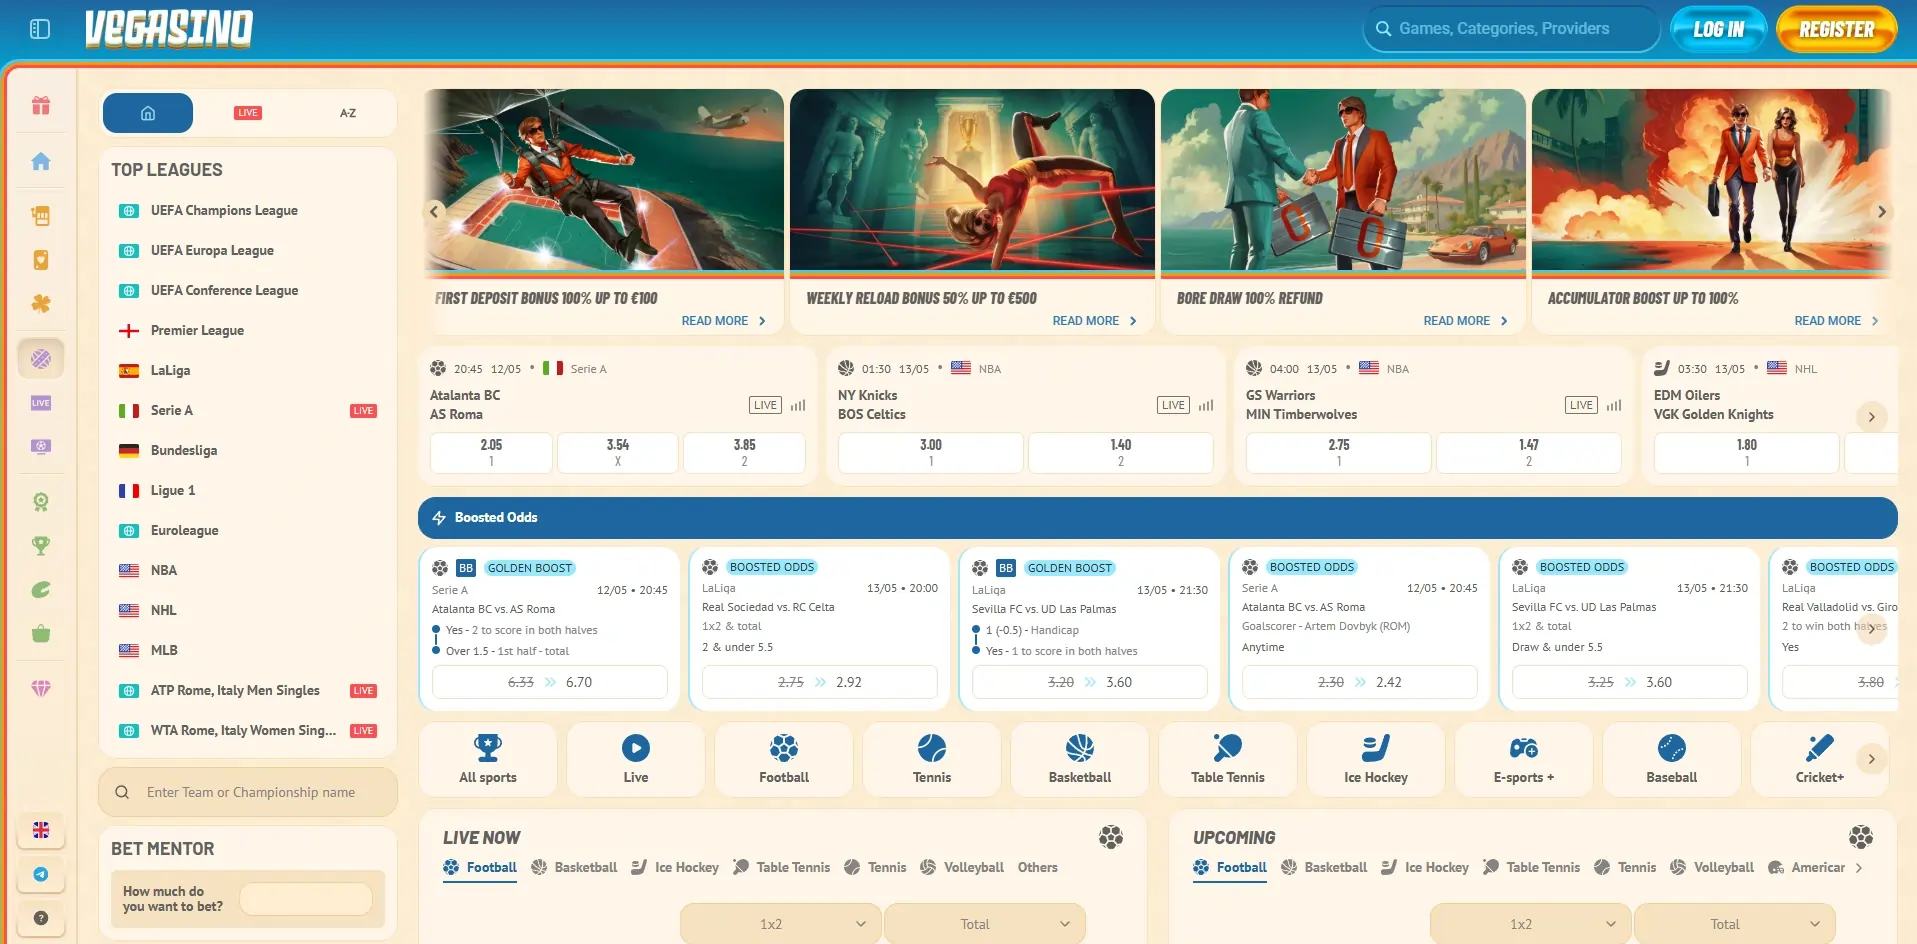Open the 1x2 dropdown under Live Now

pyautogui.click(x=781, y=924)
